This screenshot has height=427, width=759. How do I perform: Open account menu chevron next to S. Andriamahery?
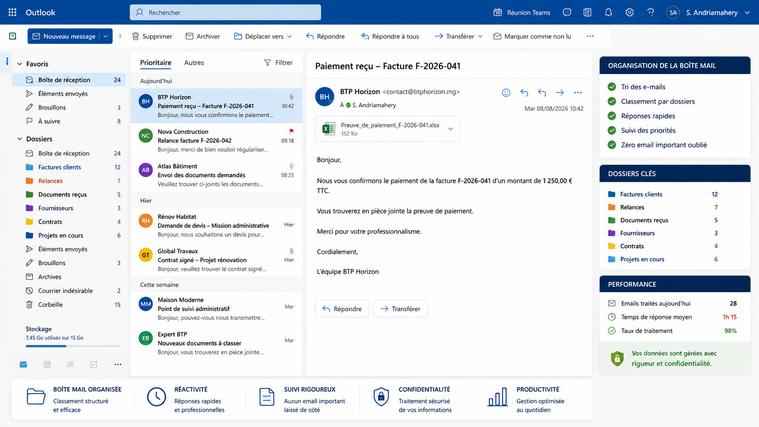[747, 13]
